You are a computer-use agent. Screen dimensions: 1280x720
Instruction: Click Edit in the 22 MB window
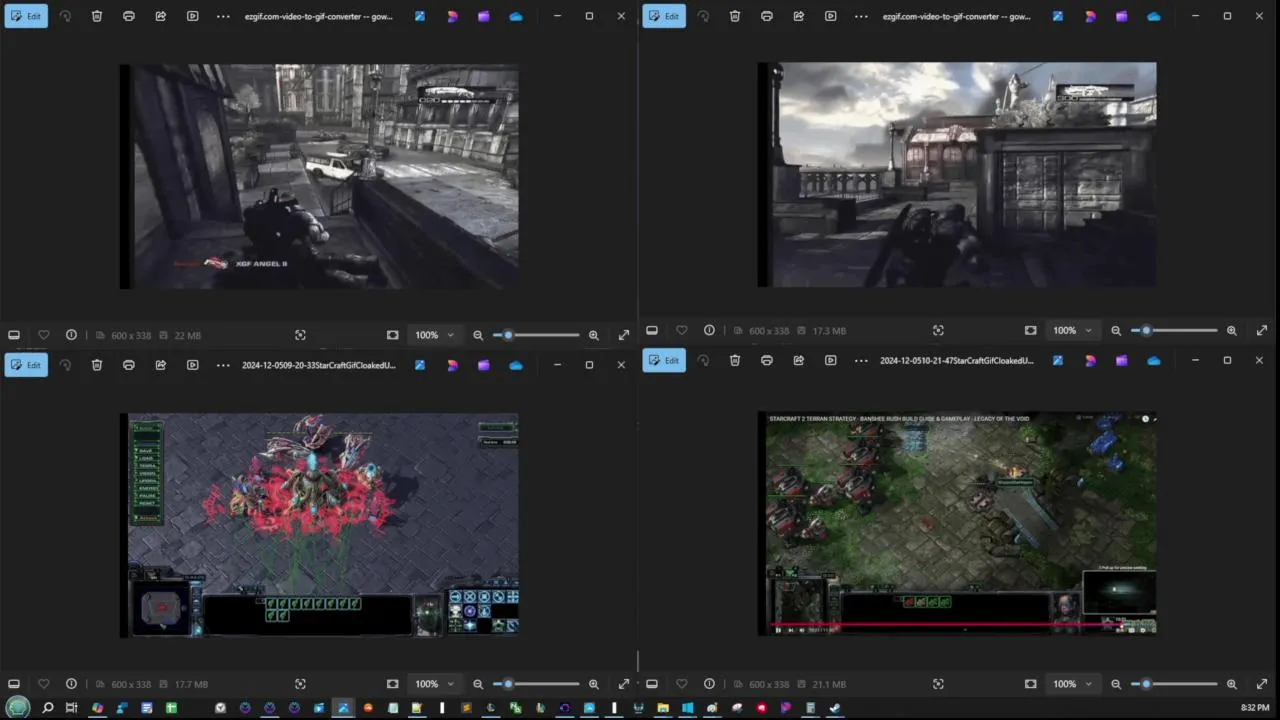26,16
